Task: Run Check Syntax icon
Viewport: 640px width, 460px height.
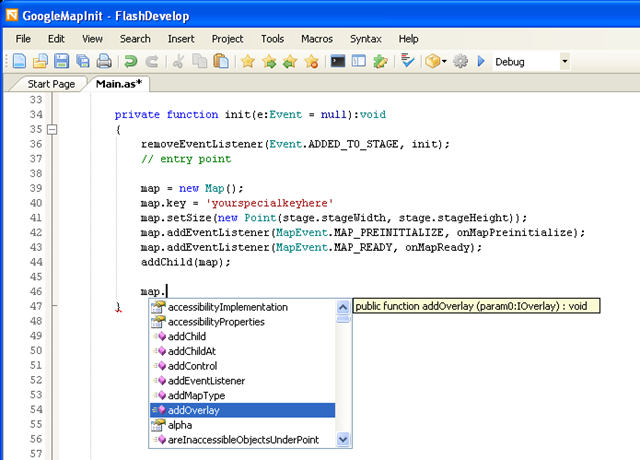Action: [x=407, y=61]
